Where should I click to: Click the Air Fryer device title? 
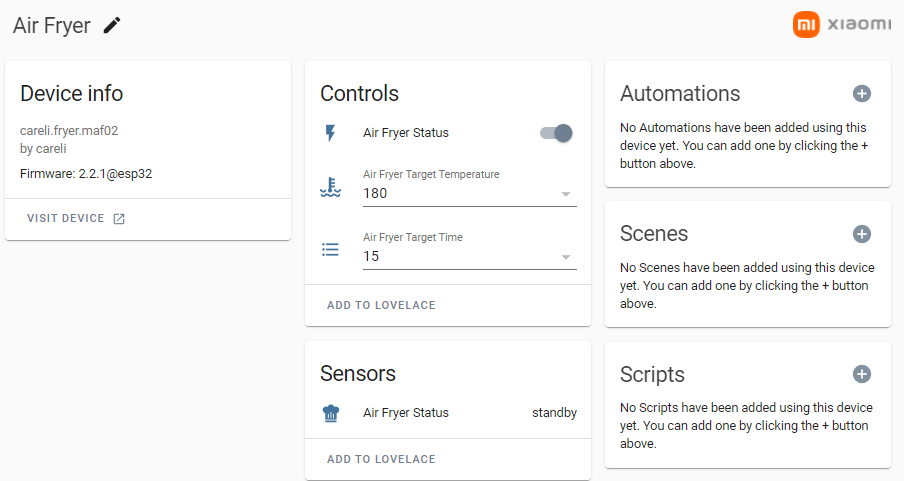pyautogui.click(x=52, y=25)
